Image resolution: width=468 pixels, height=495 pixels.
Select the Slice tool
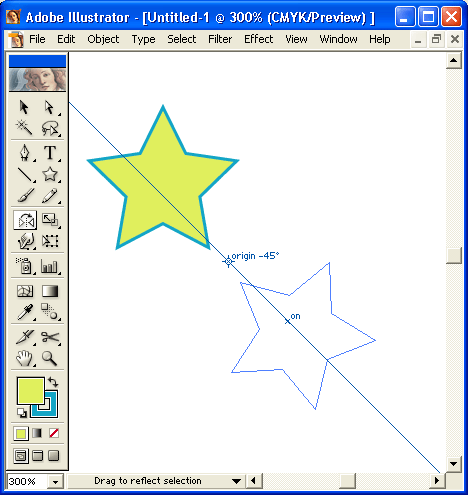pos(25,337)
